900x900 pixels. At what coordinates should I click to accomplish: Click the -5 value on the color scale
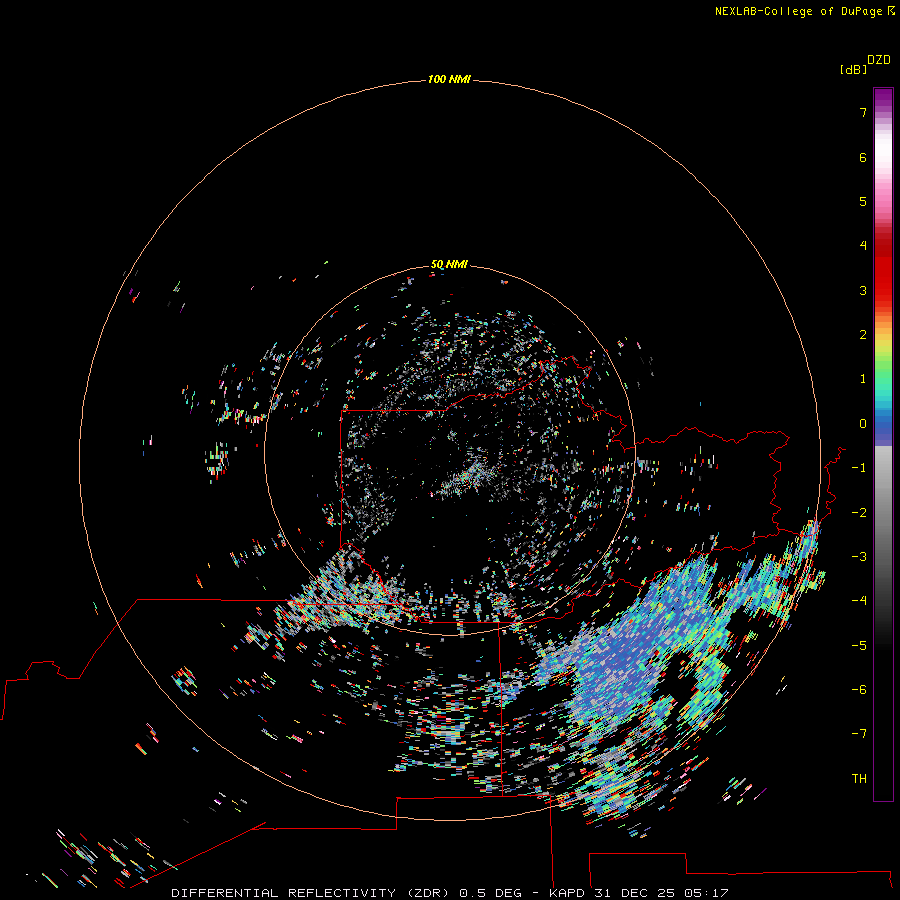pyautogui.click(x=859, y=646)
